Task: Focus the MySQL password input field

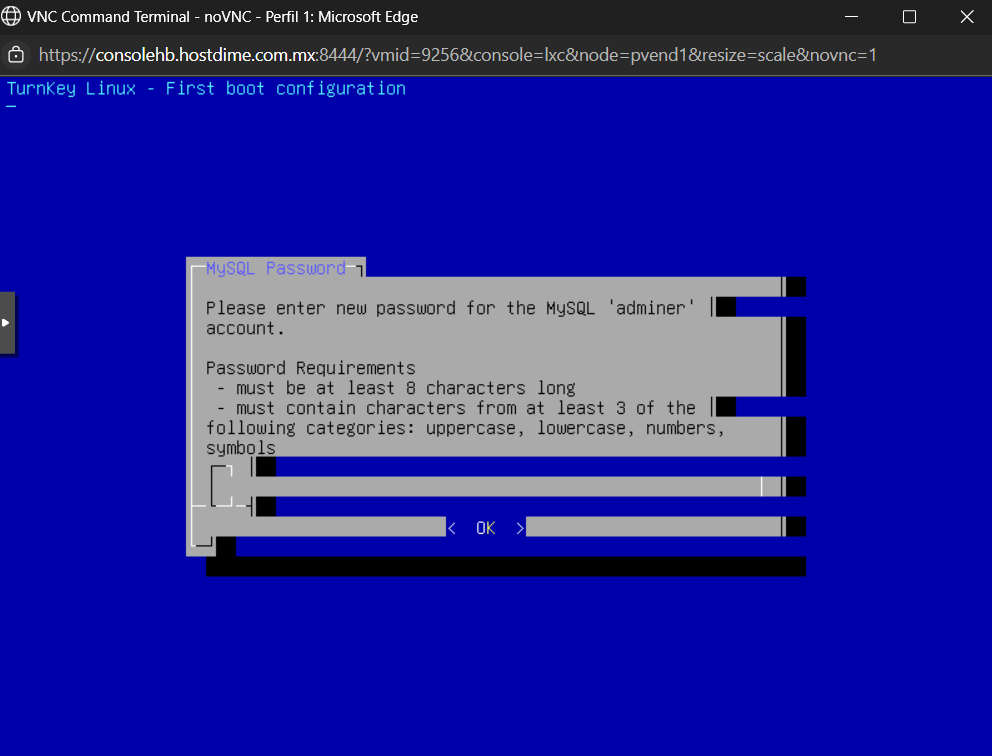Action: tap(500, 487)
